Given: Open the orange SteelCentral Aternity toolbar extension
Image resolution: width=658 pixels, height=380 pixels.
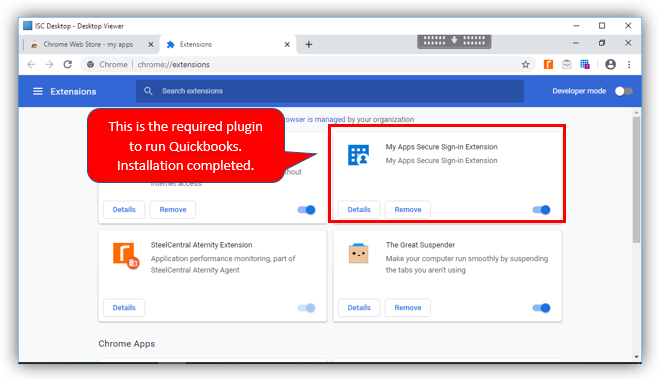Looking at the screenshot, I should click(x=548, y=65).
